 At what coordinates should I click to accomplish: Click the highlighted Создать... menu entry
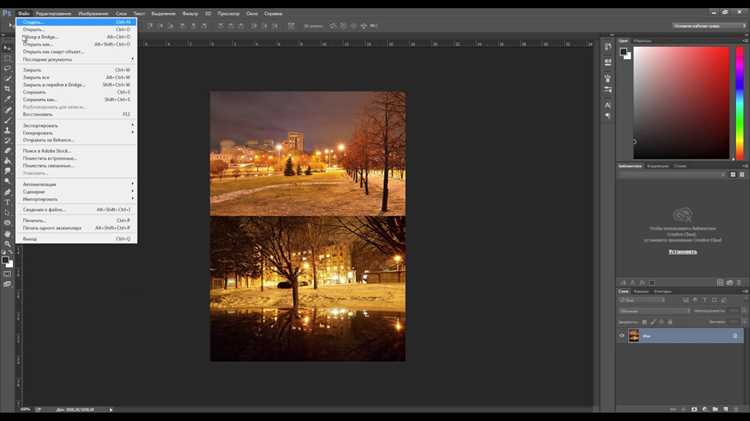tap(77, 22)
